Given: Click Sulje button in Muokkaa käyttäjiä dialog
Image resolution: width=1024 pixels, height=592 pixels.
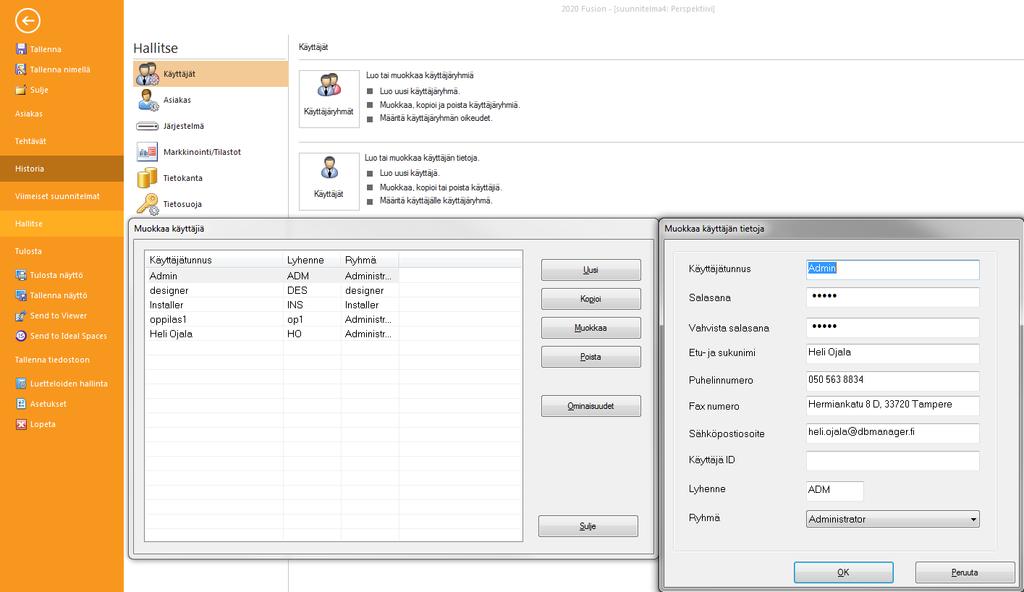Looking at the screenshot, I should point(588,526).
